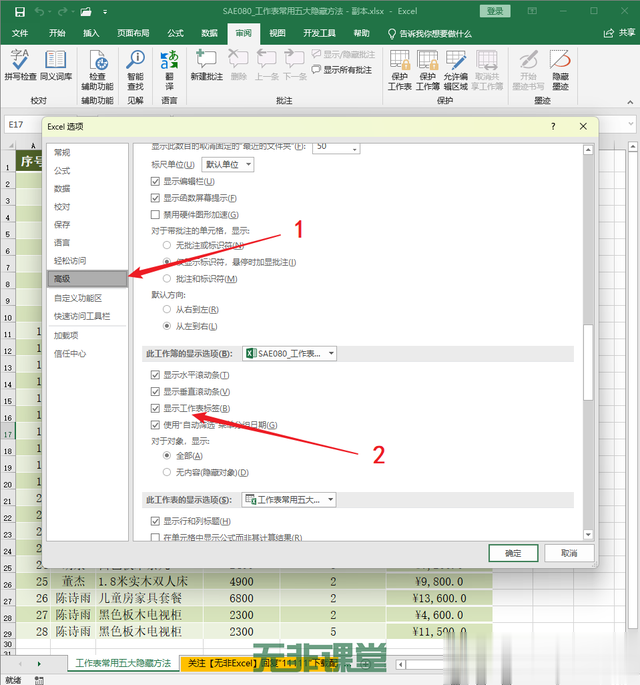
Task: Click the Open folder quick access icon
Action: click(86, 12)
